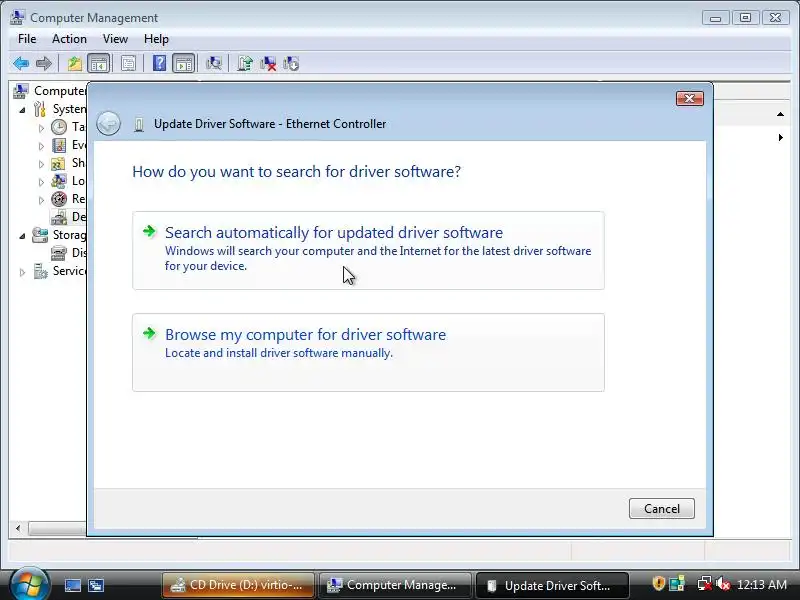Click the Update Driver Software toolbar icon
The height and width of the screenshot is (600, 800).
[245, 64]
